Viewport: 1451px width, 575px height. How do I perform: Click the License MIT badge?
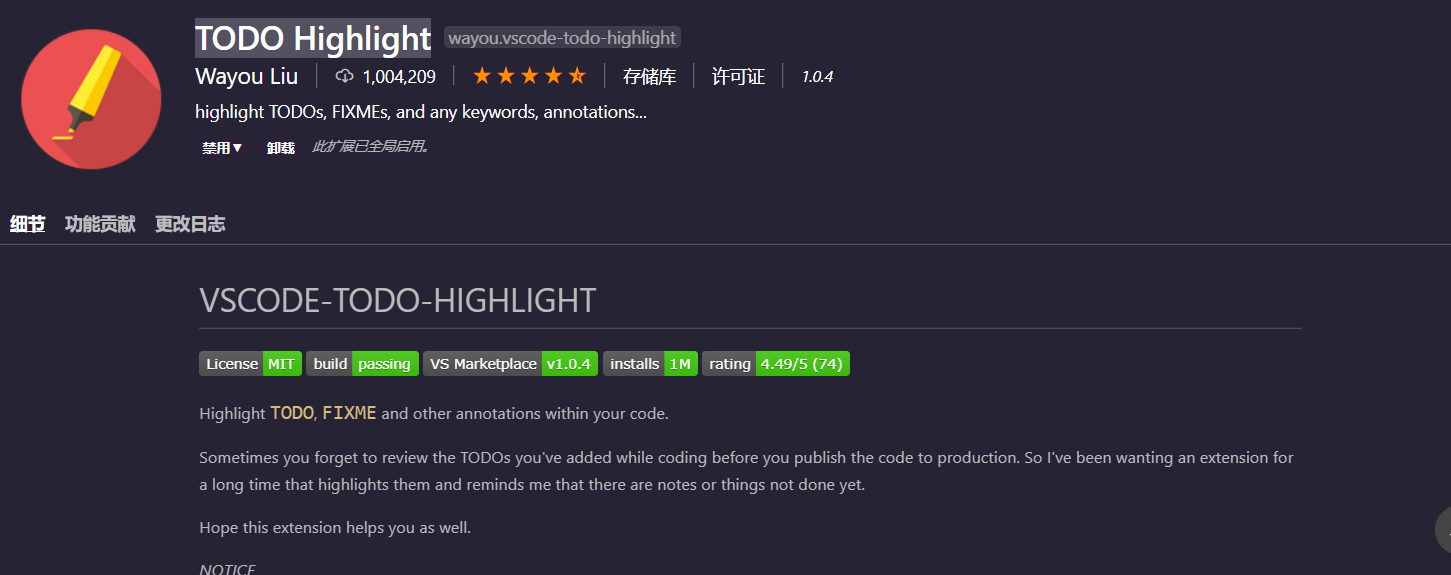[250, 364]
